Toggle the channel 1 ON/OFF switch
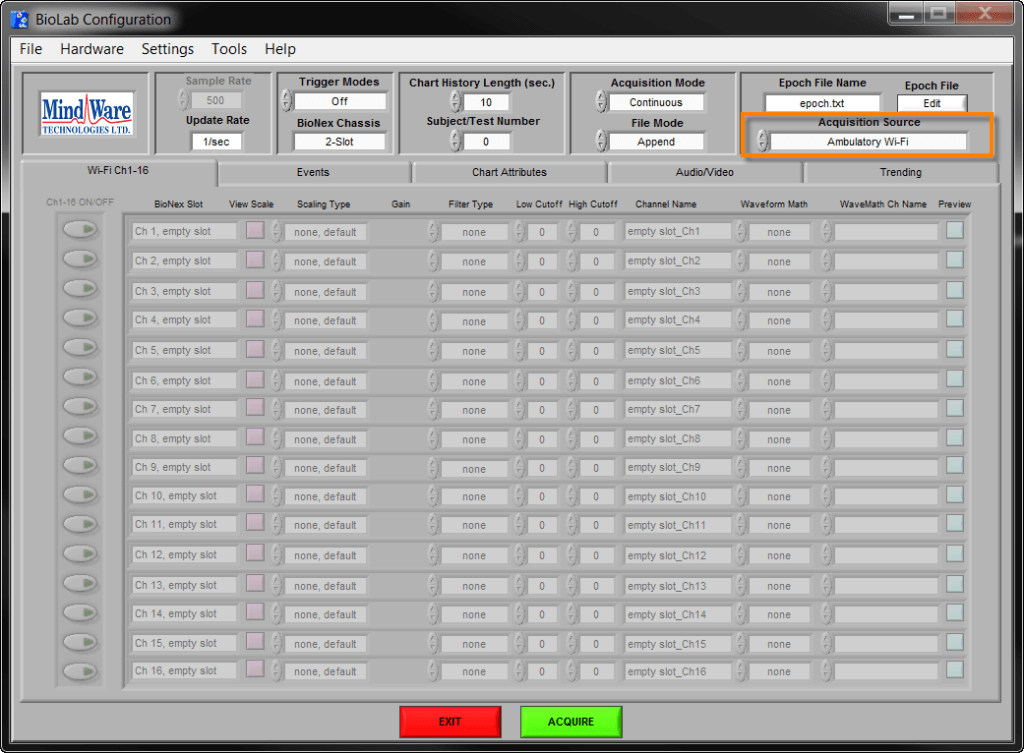This screenshot has width=1024, height=753. (x=80, y=229)
